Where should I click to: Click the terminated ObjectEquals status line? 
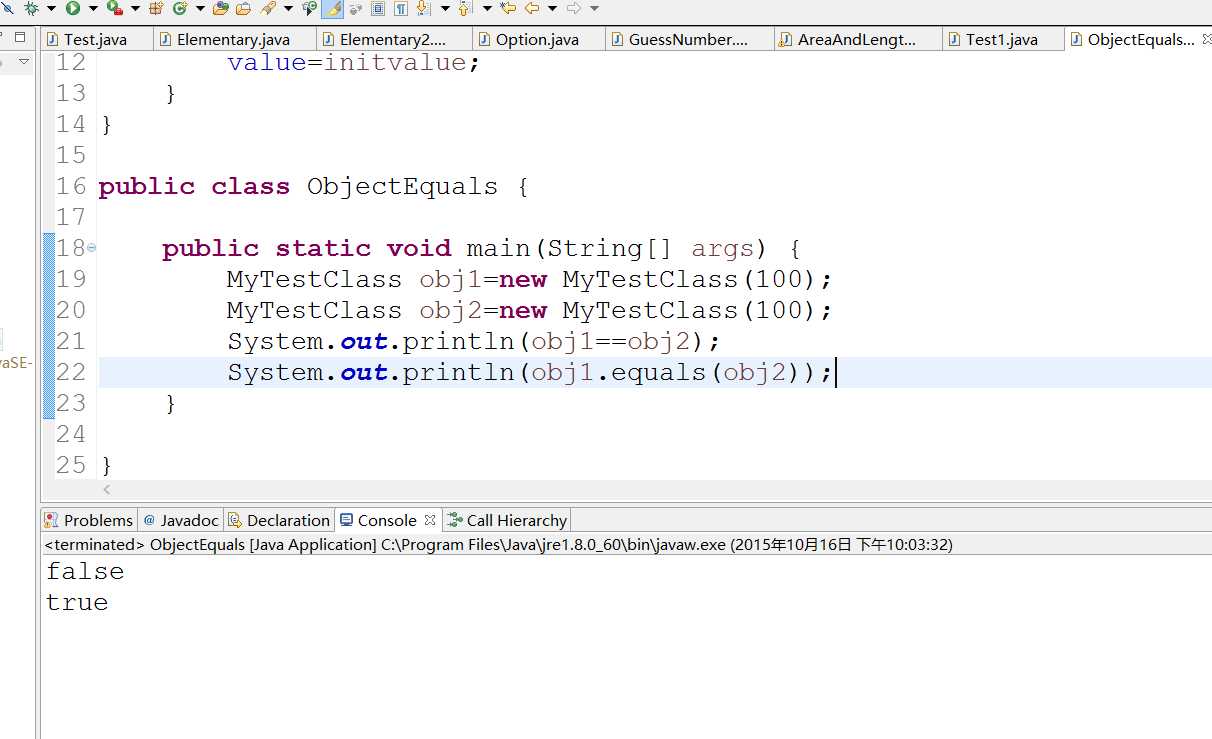(x=498, y=545)
